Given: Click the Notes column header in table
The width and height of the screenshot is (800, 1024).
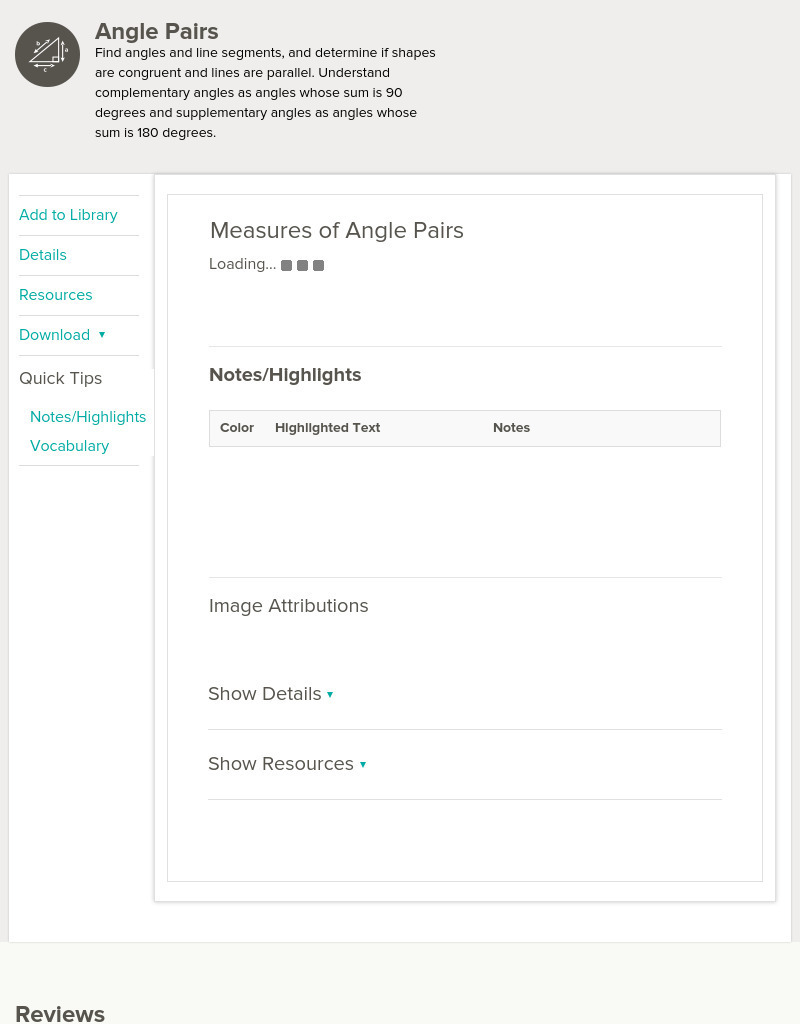Looking at the screenshot, I should click(511, 428).
